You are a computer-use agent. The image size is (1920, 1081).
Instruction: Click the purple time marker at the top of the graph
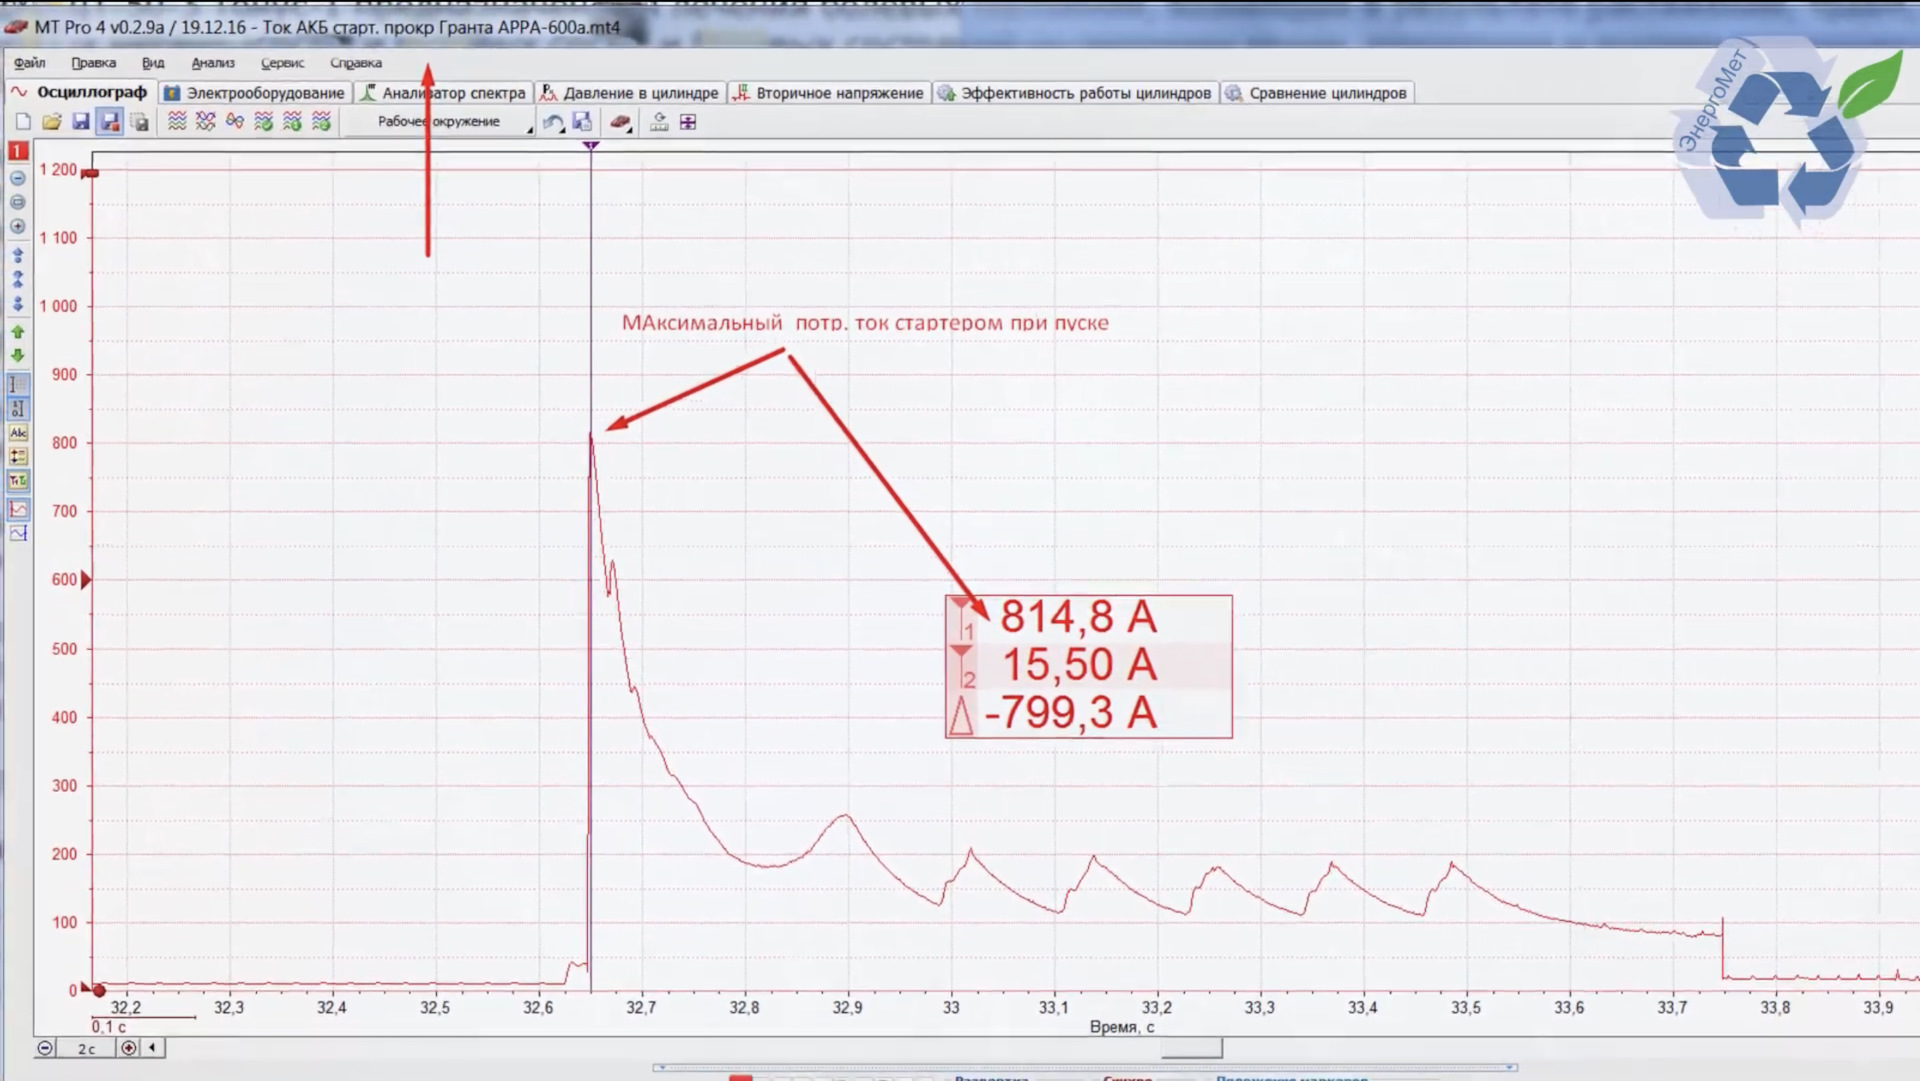point(591,146)
